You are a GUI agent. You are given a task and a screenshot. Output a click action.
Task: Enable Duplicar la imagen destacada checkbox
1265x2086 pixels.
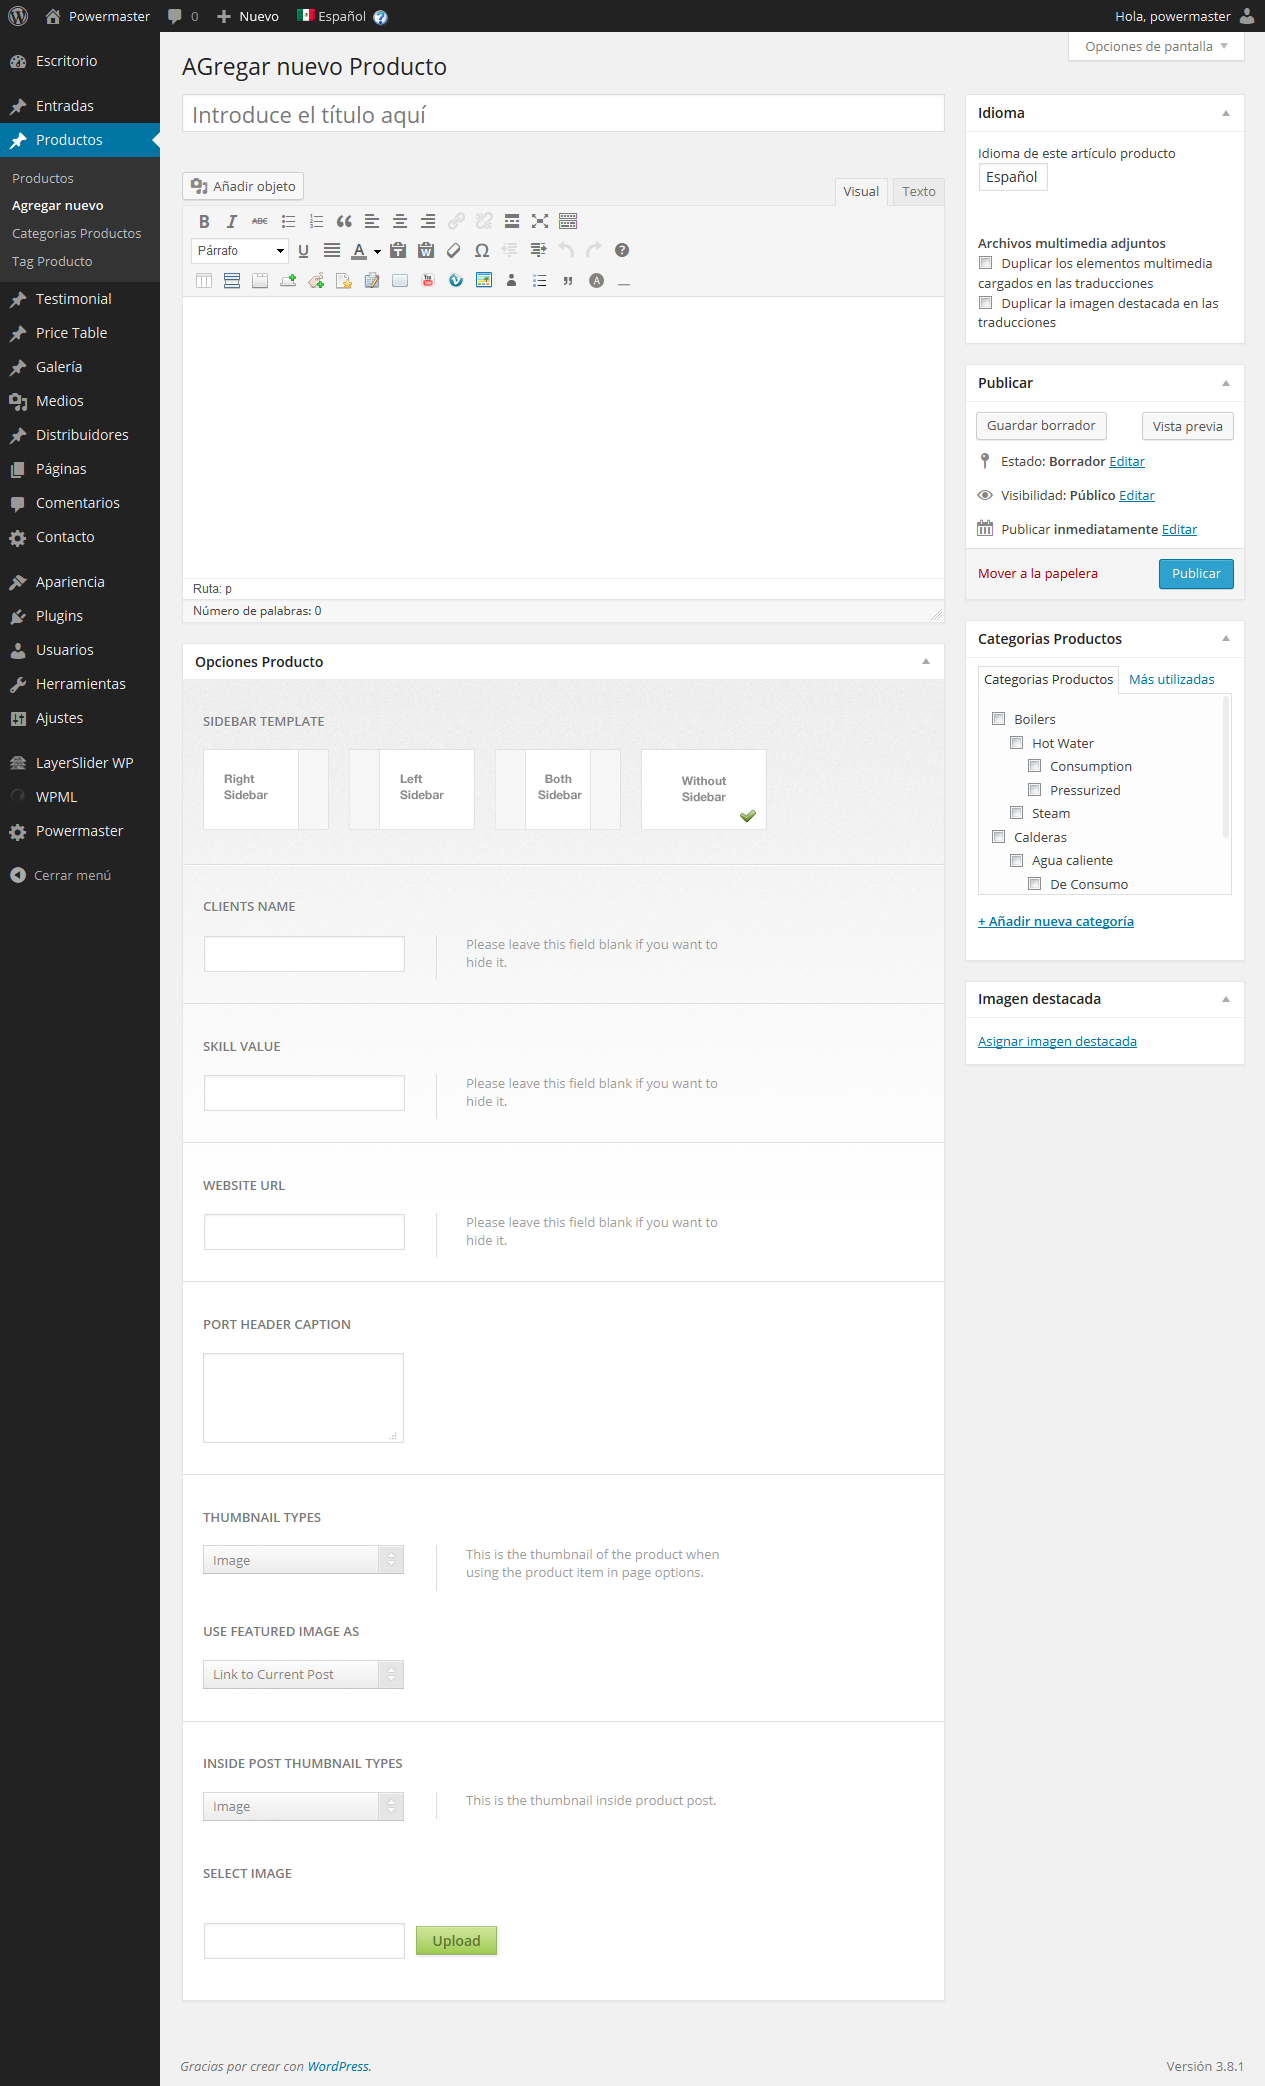986,303
